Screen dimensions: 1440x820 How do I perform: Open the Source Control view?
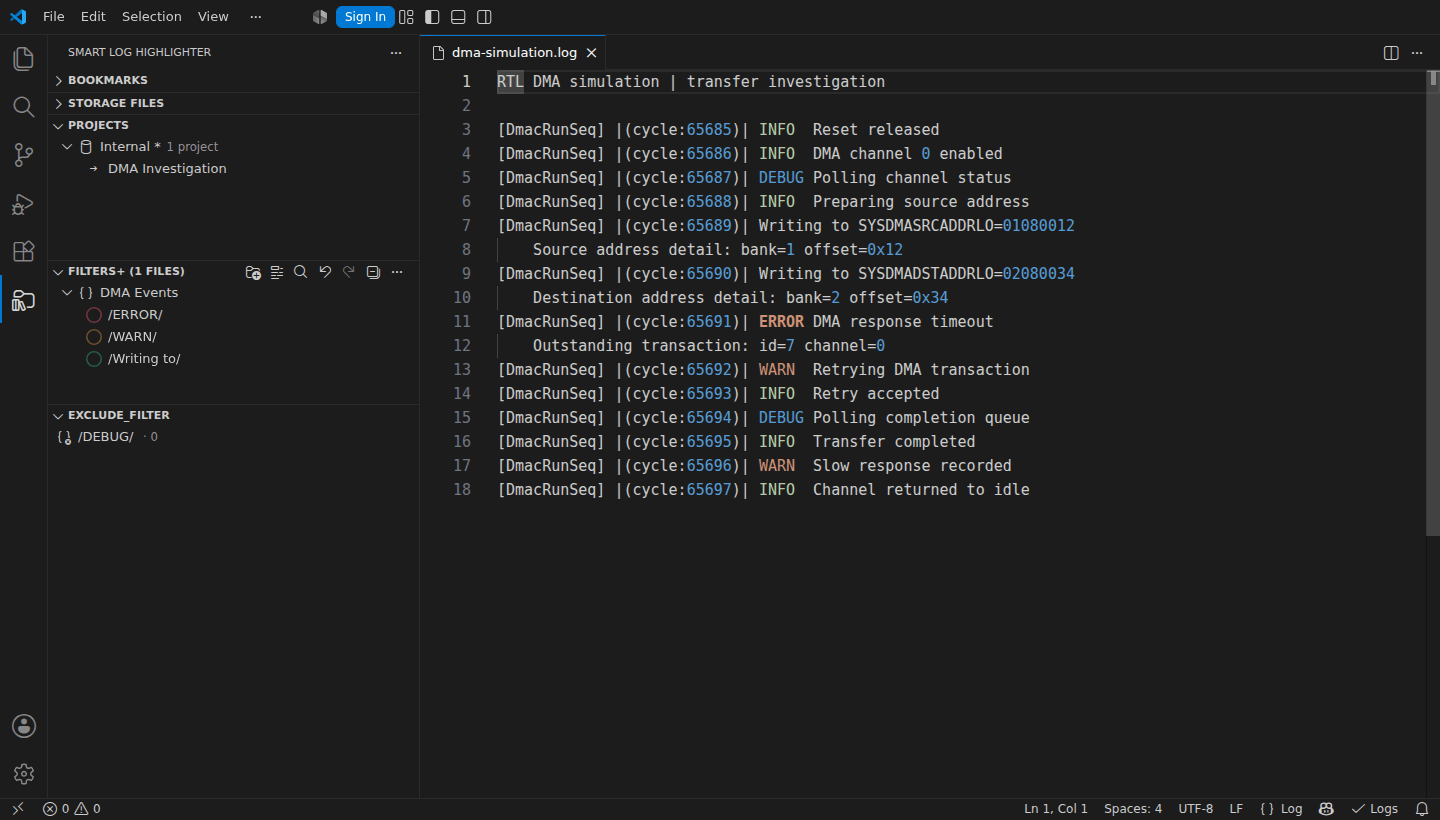pyautogui.click(x=24, y=155)
